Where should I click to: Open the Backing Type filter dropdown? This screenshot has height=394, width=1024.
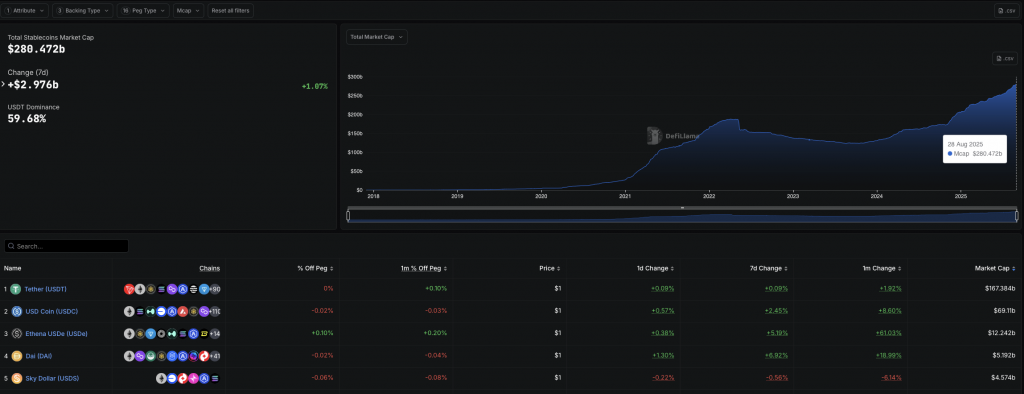(x=83, y=10)
